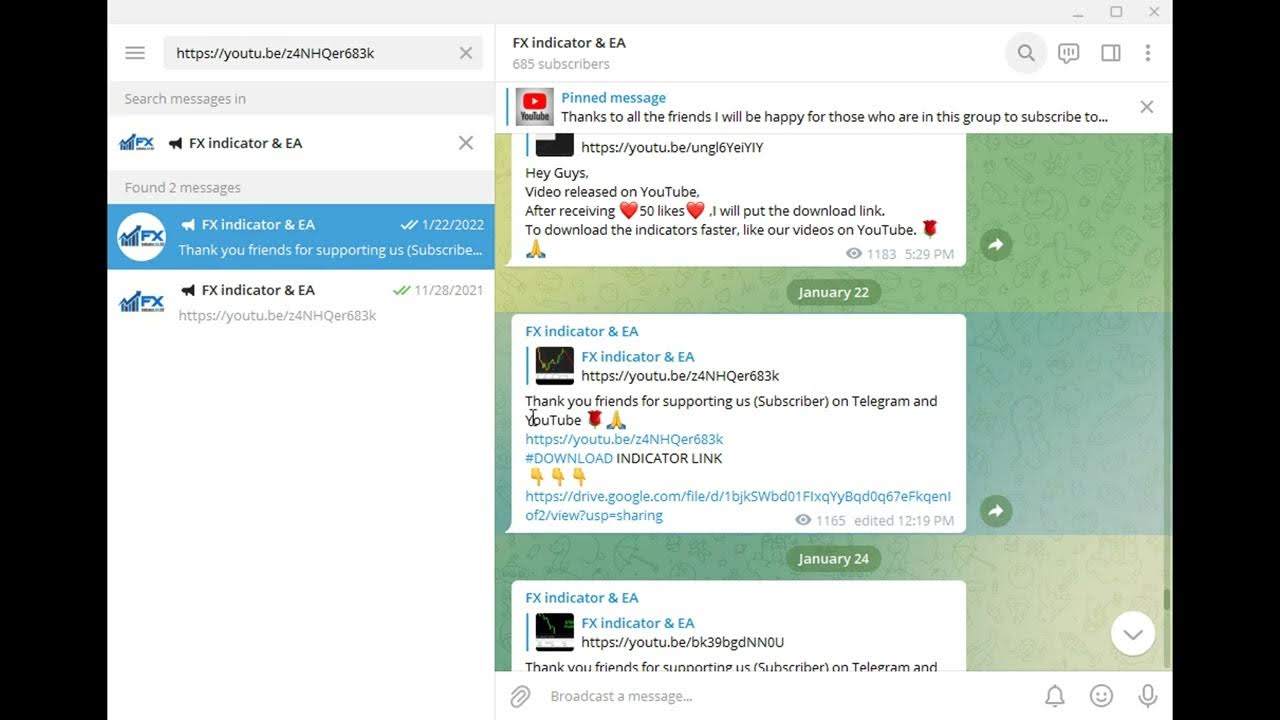Click 'Found 2 messages' label

(183, 187)
